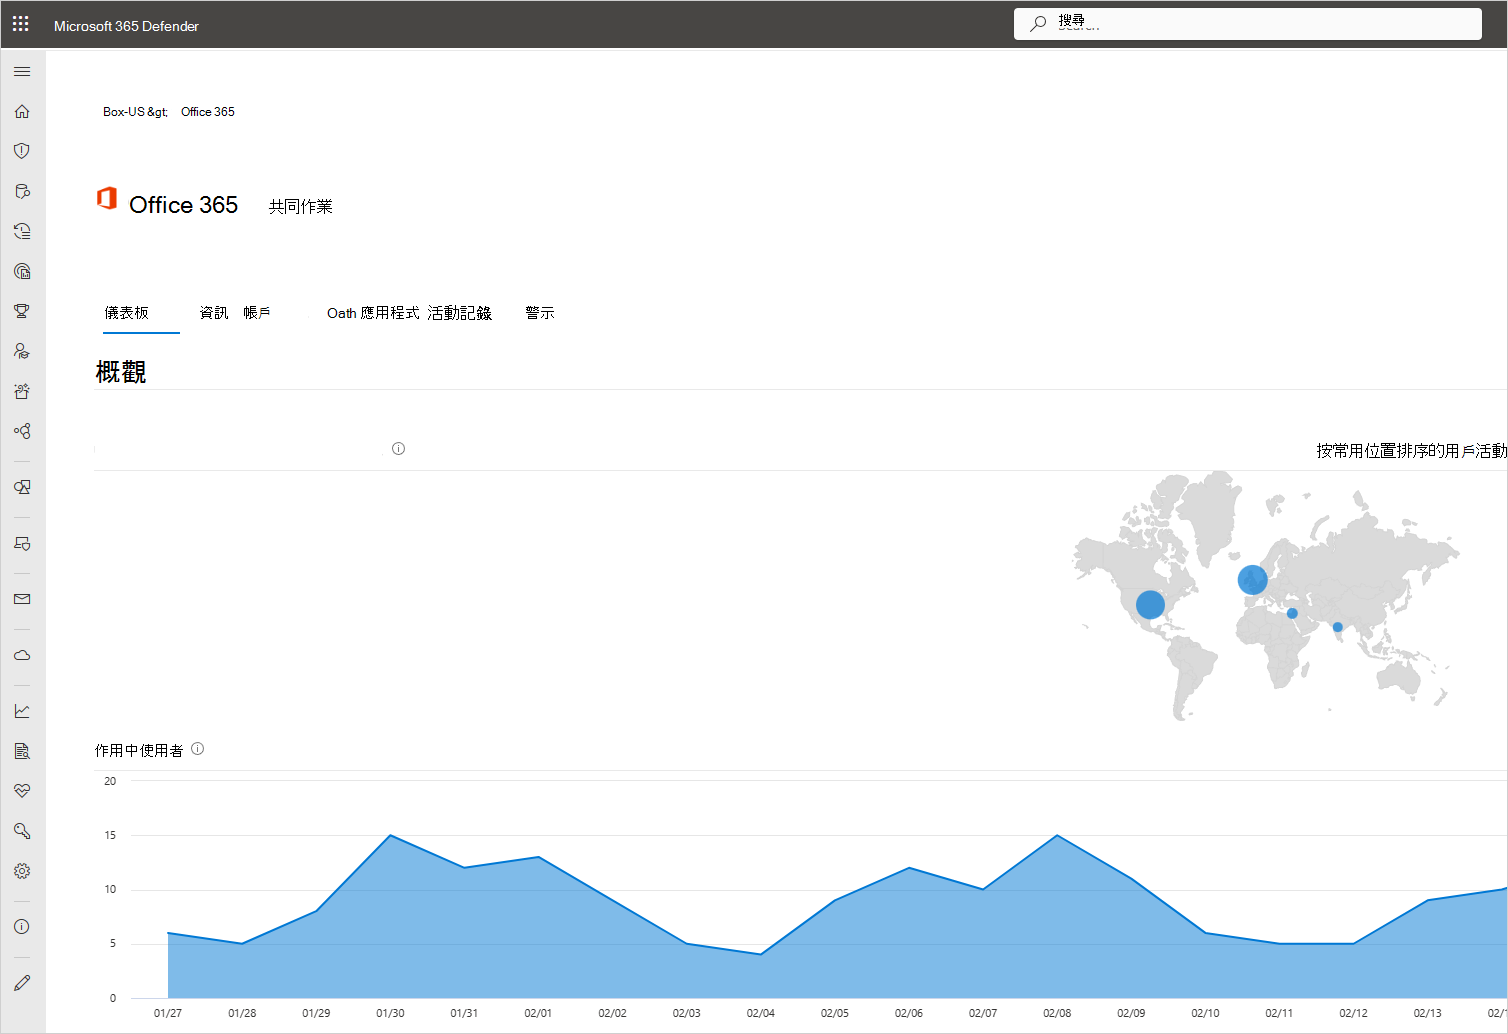Click the 按常用位置排序的用戶活動 heading

[1411, 451]
